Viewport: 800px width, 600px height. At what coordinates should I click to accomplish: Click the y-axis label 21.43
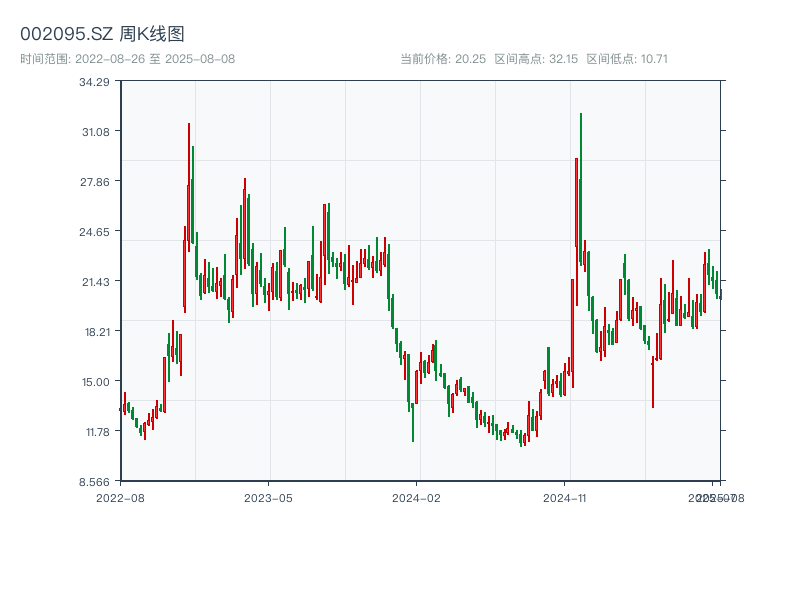pyautogui.click(x=96, y=282)
